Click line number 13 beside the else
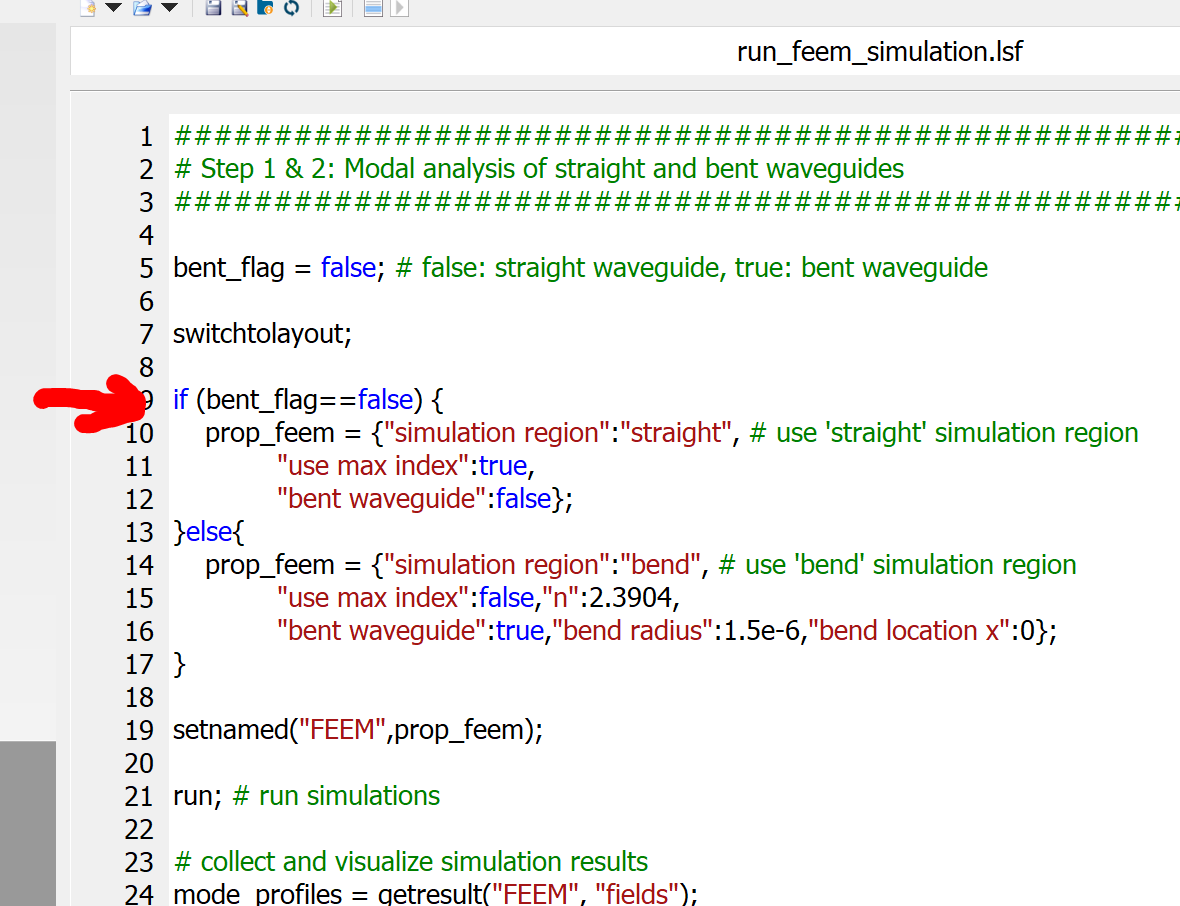 pyautogui.click(x=140, y=532)
